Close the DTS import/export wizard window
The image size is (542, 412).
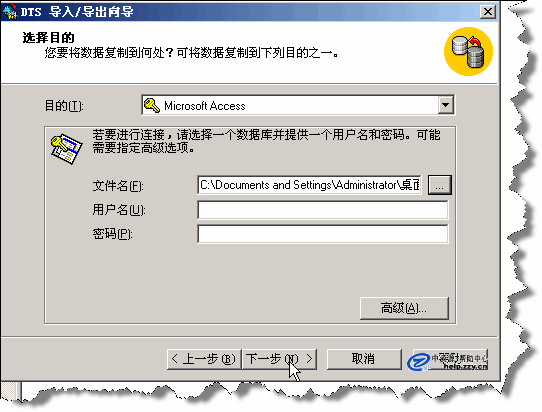pos(488,12)
